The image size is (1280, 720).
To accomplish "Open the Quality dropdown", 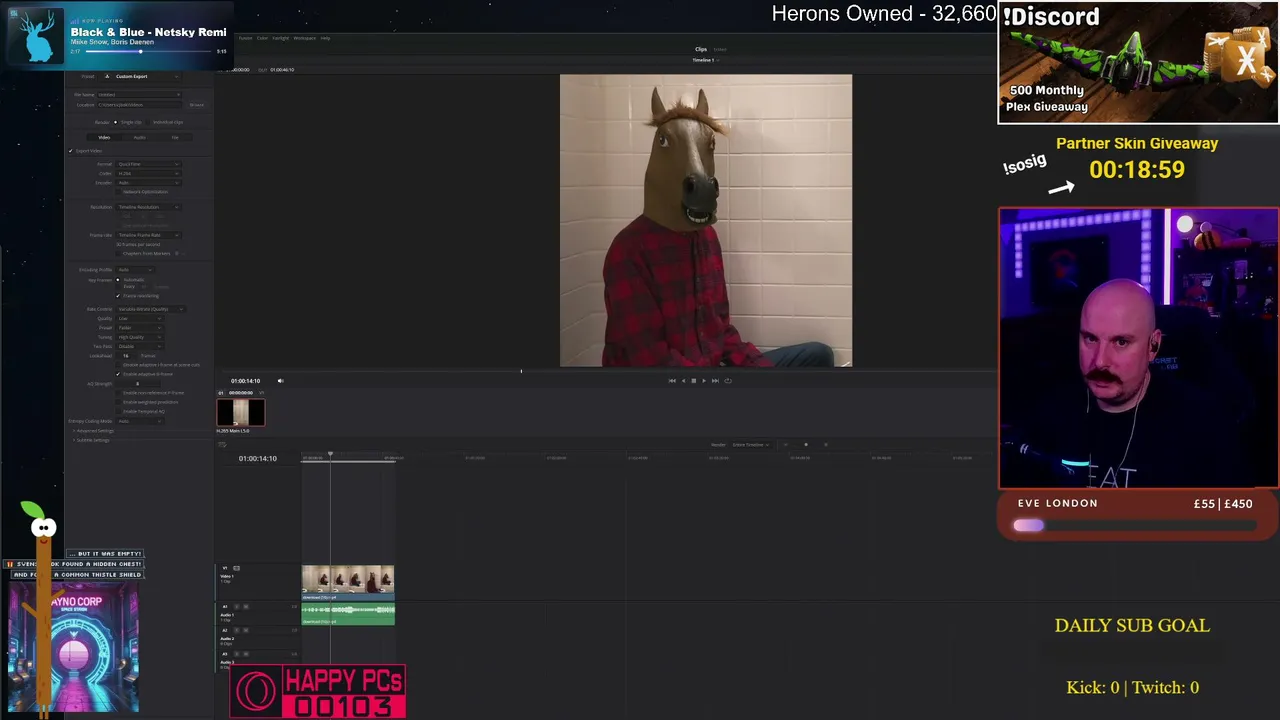I will click(140, 318).
